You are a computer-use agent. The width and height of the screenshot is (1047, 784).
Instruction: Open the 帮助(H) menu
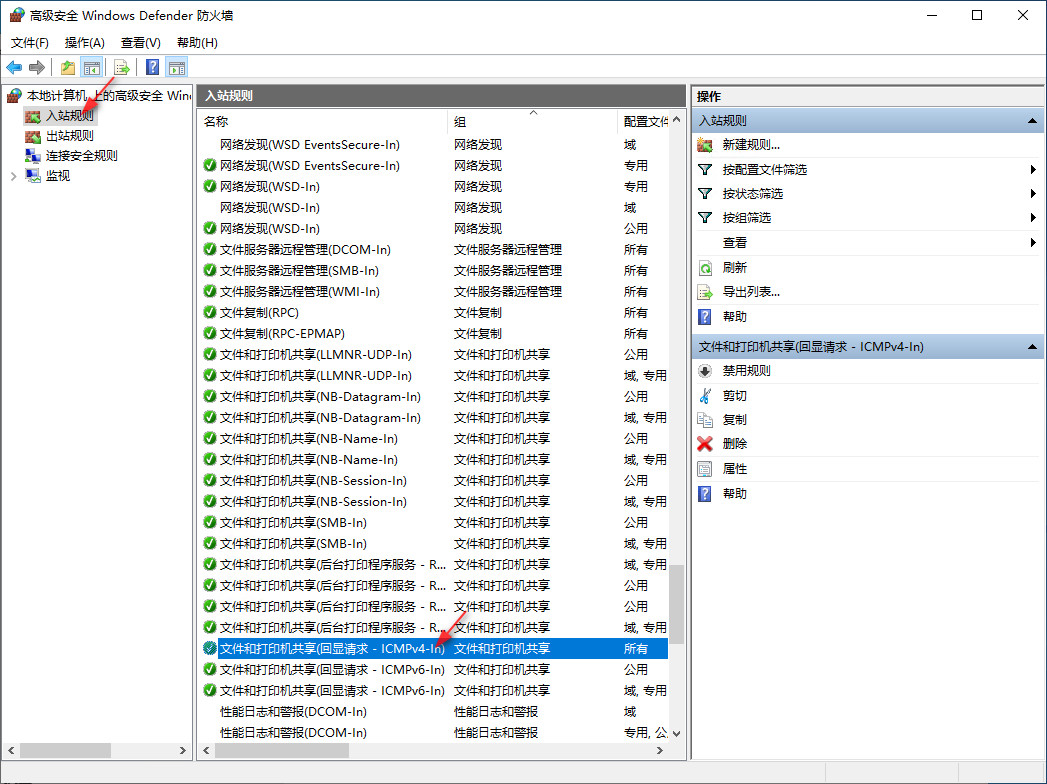coord(197,43)
